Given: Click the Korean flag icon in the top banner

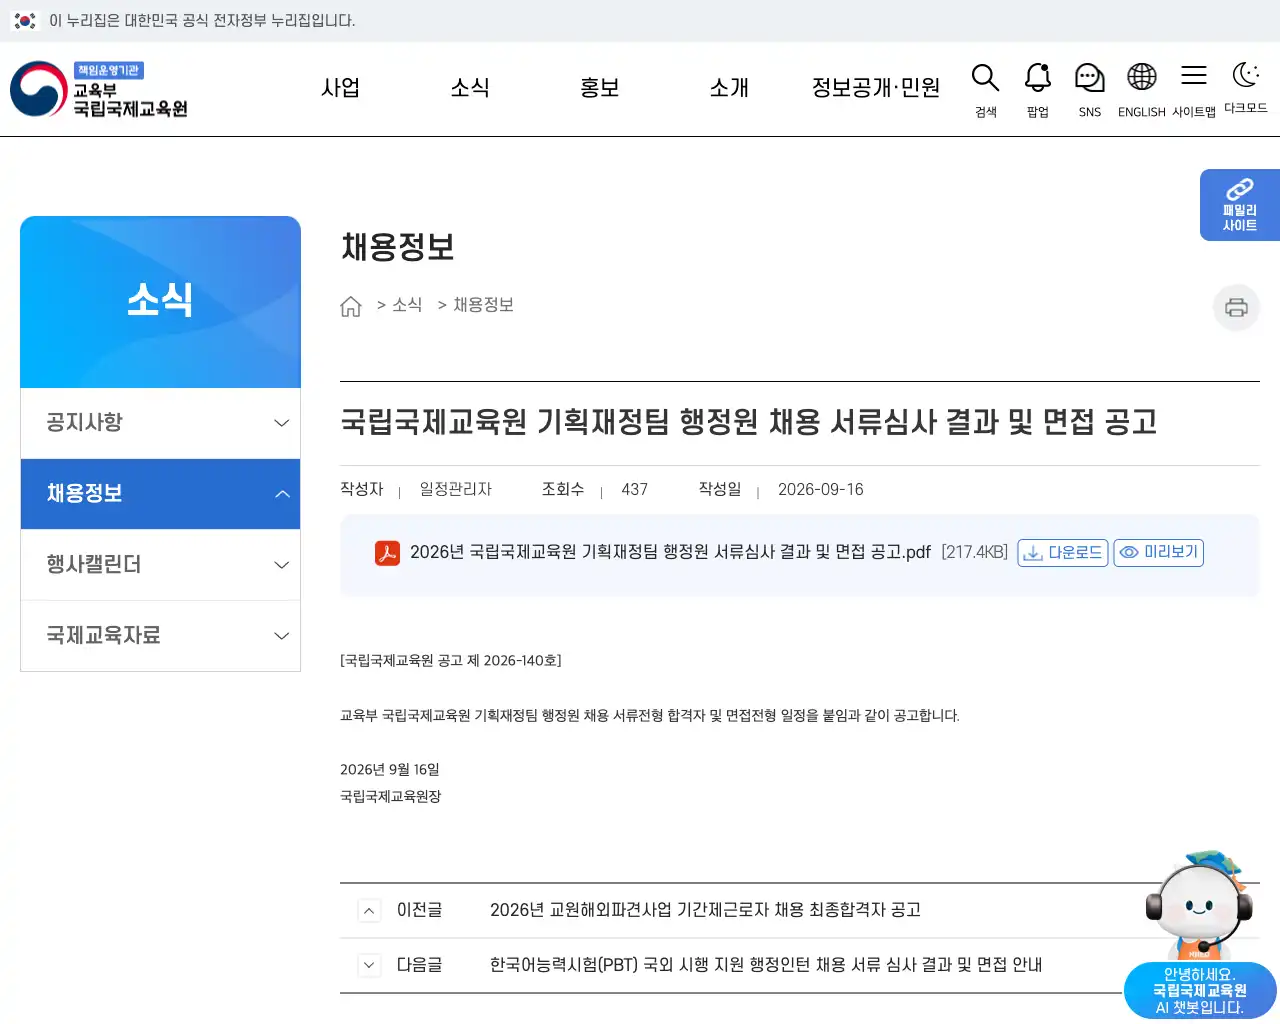Looking at the screenshot, I should tap(25, 20).
